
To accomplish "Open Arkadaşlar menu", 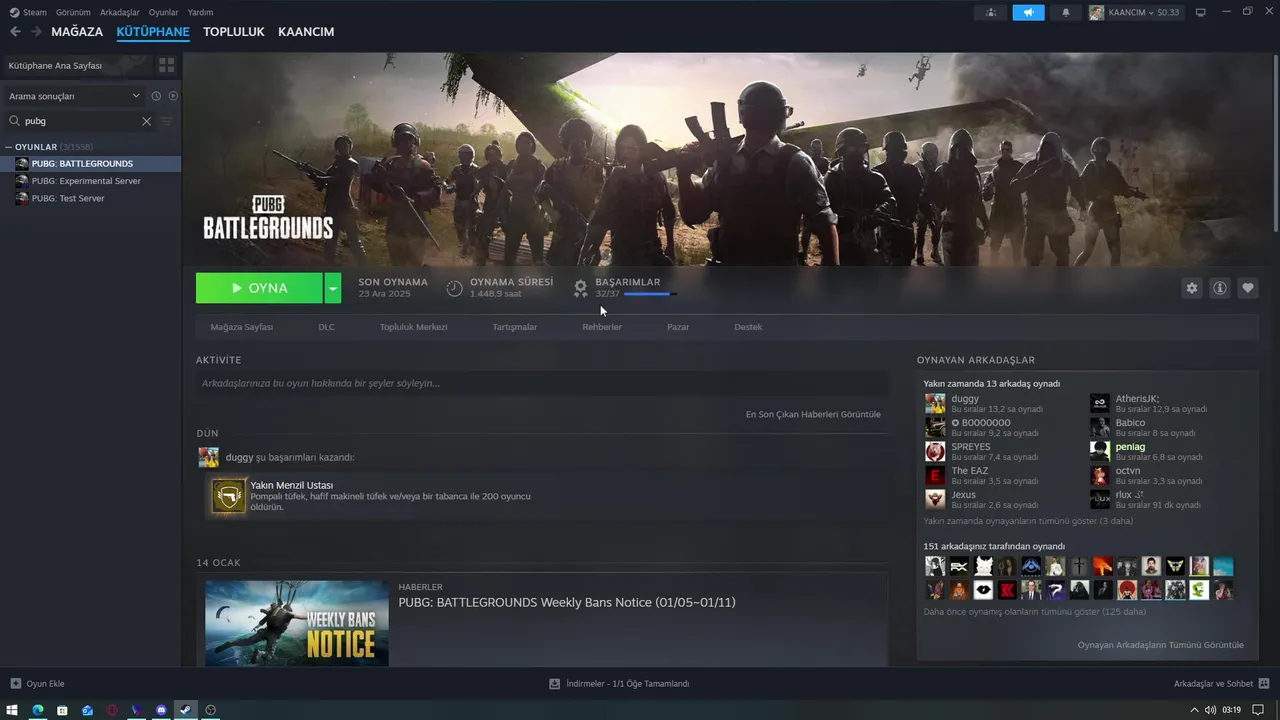I will pyautogui.click(x=120, y=12).
